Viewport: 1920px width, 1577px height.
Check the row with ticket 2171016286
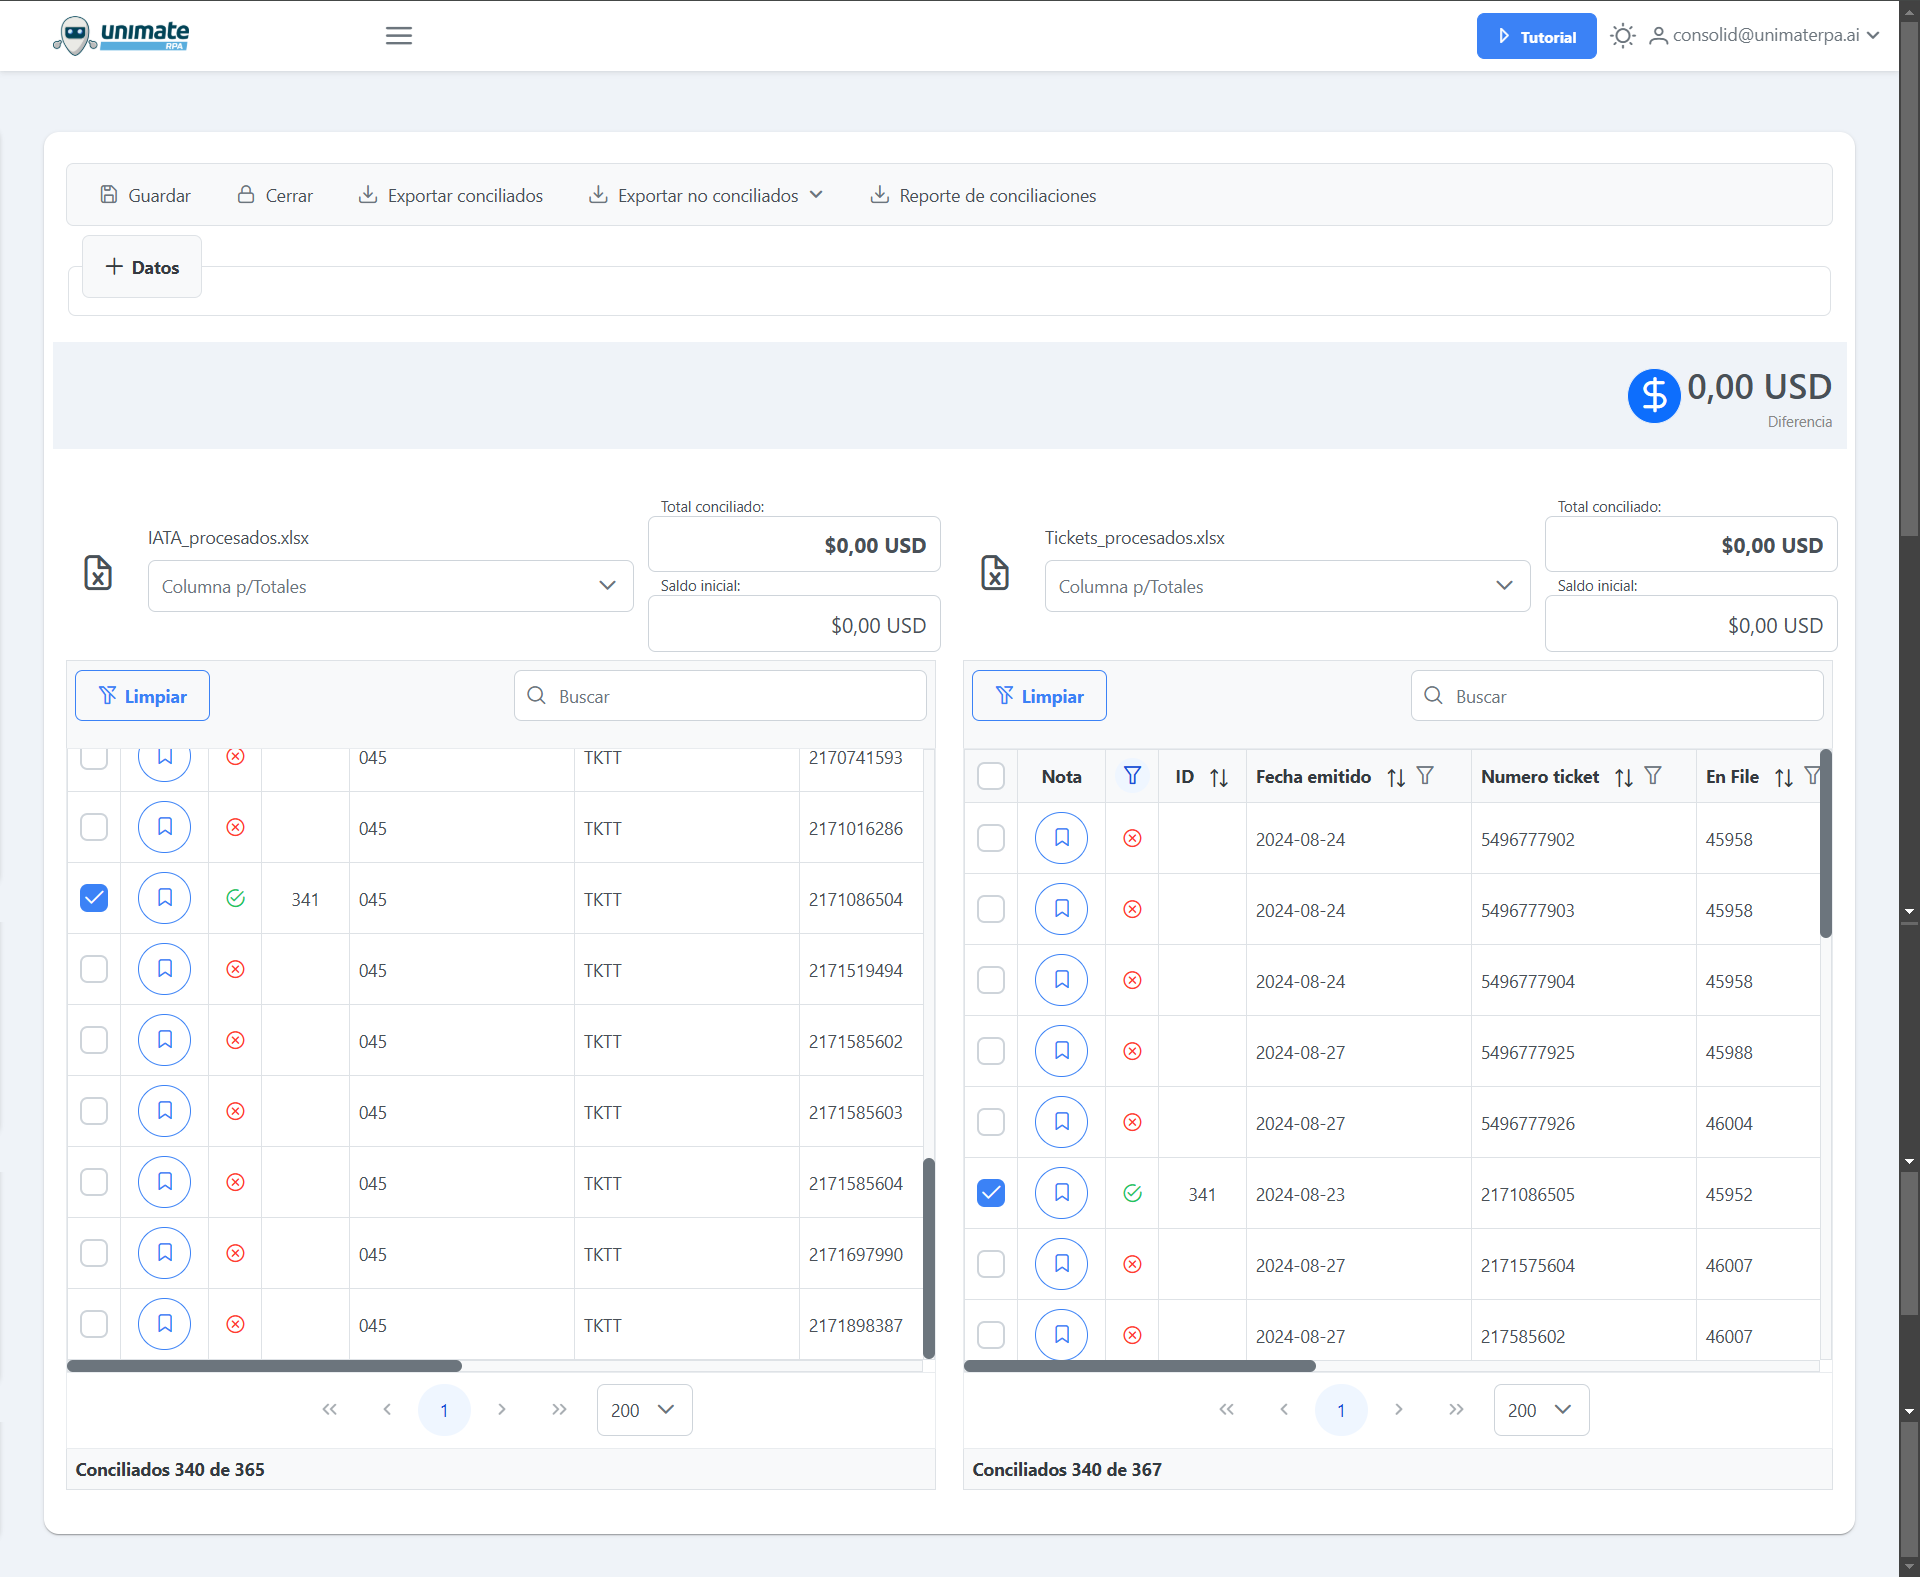click(x=94, y=827)
